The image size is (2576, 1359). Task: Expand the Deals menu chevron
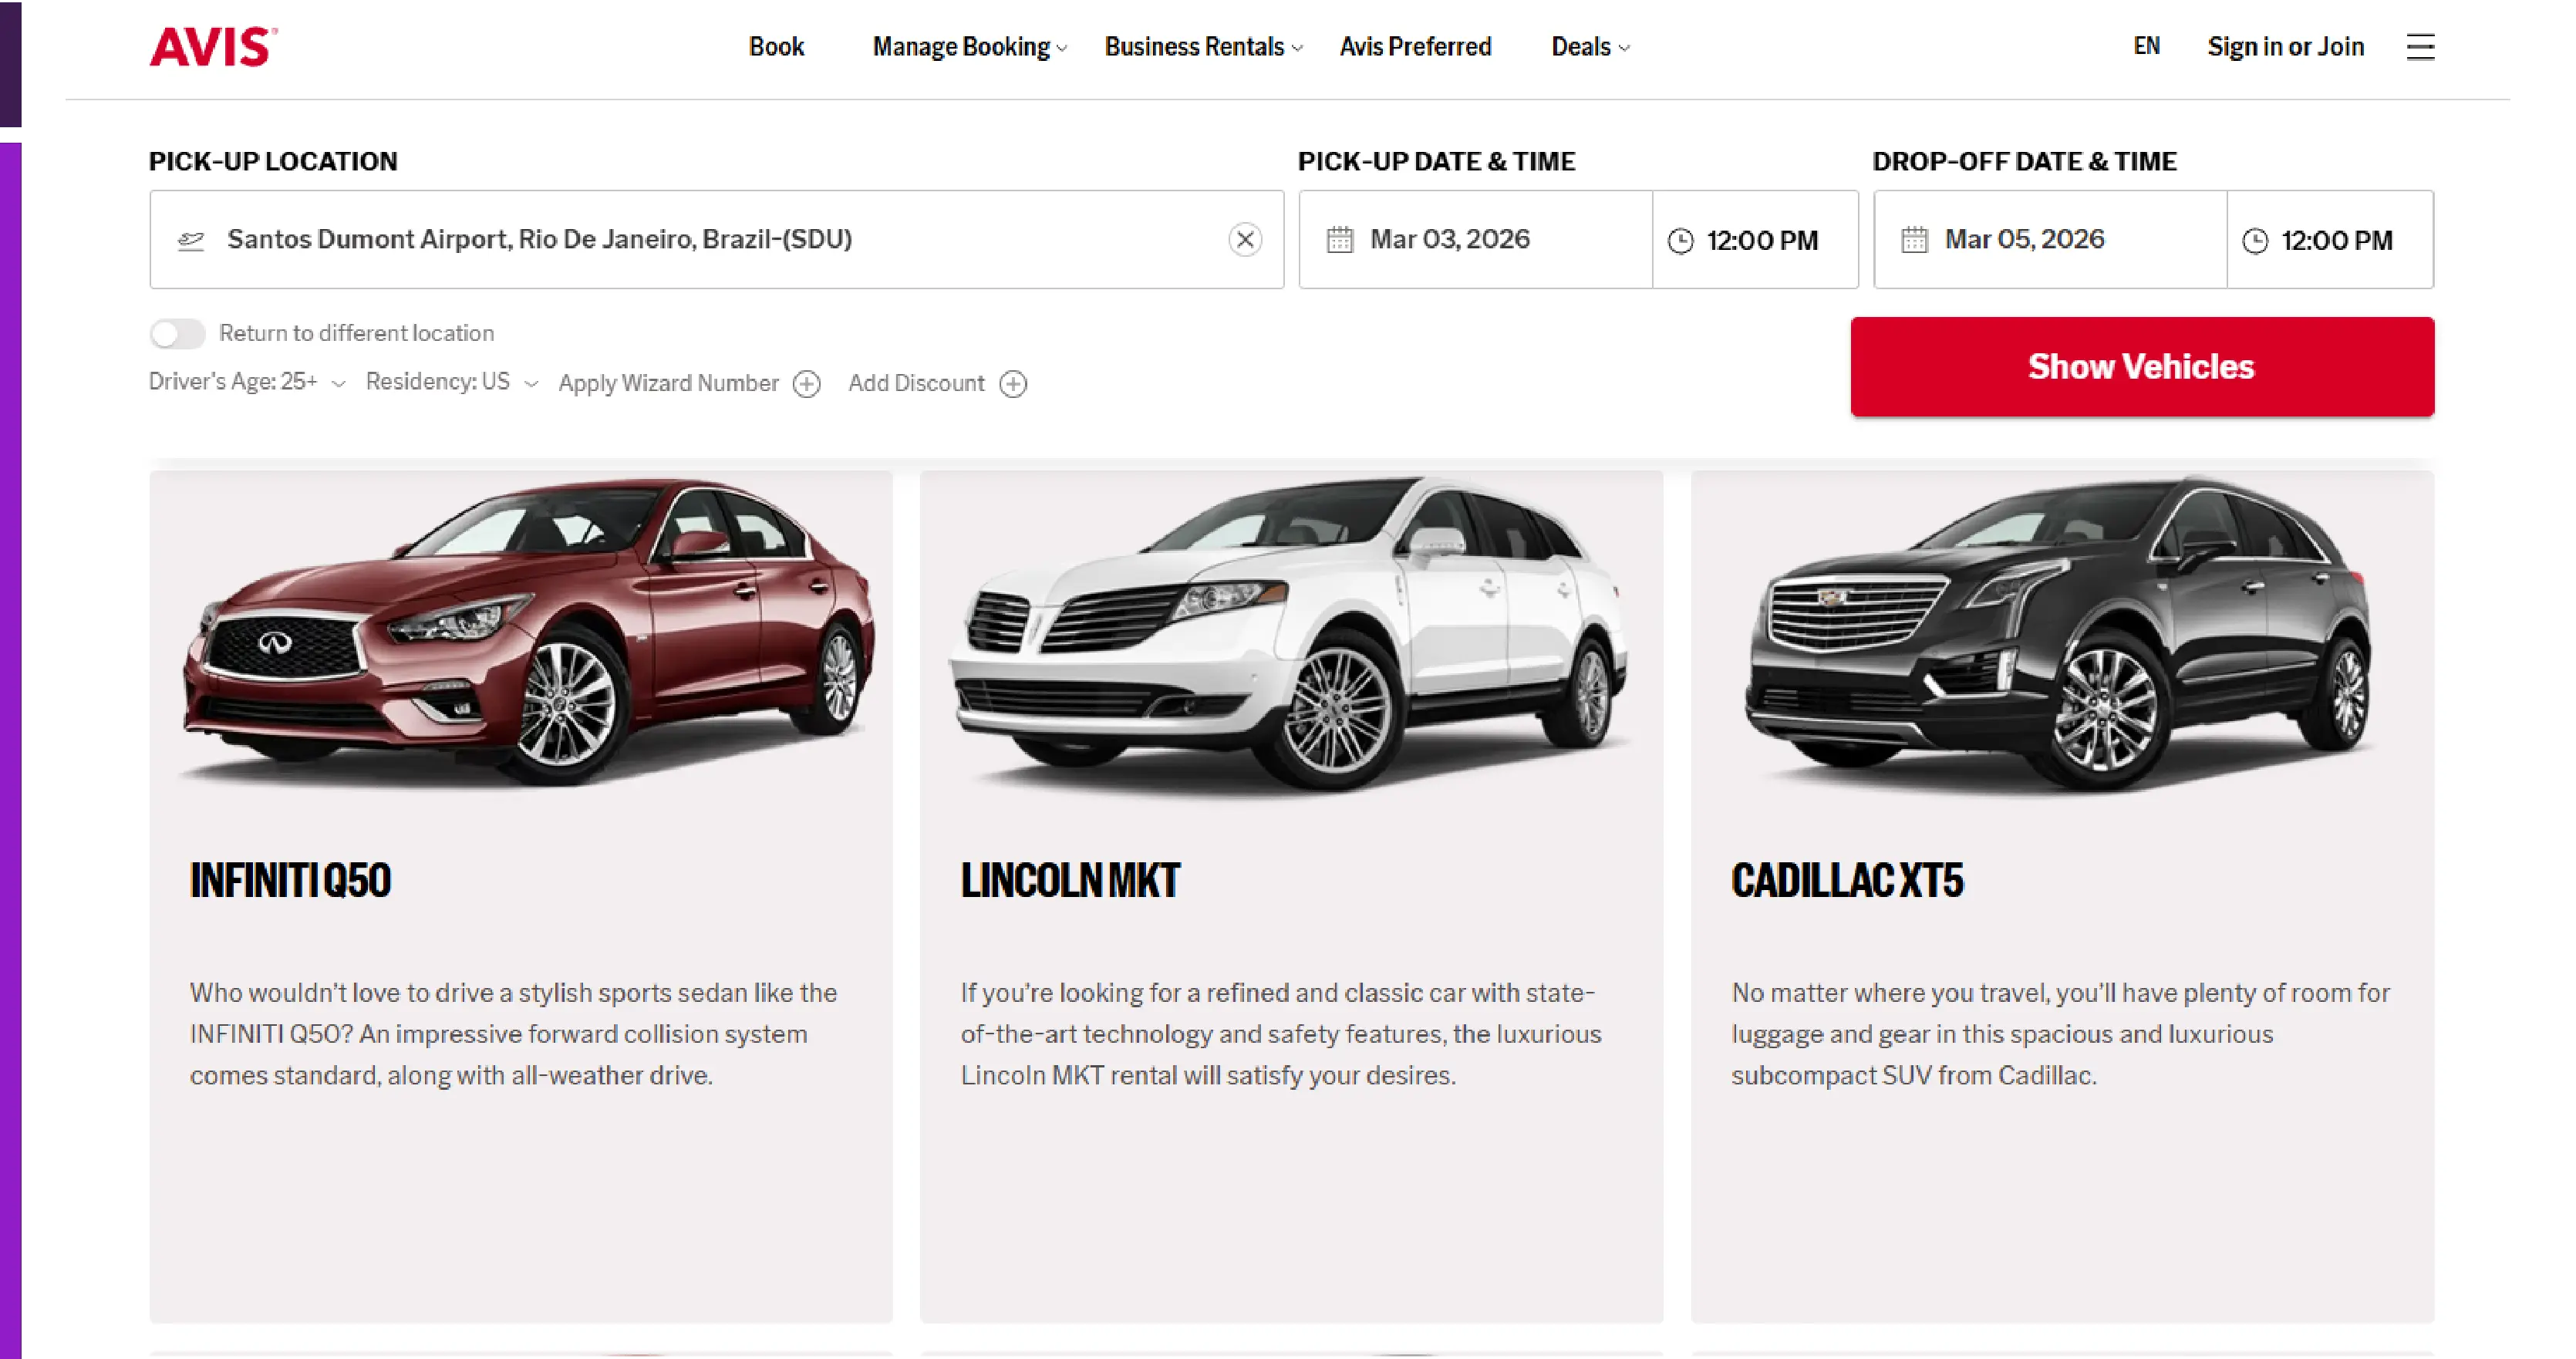[x=1624, y=48]
